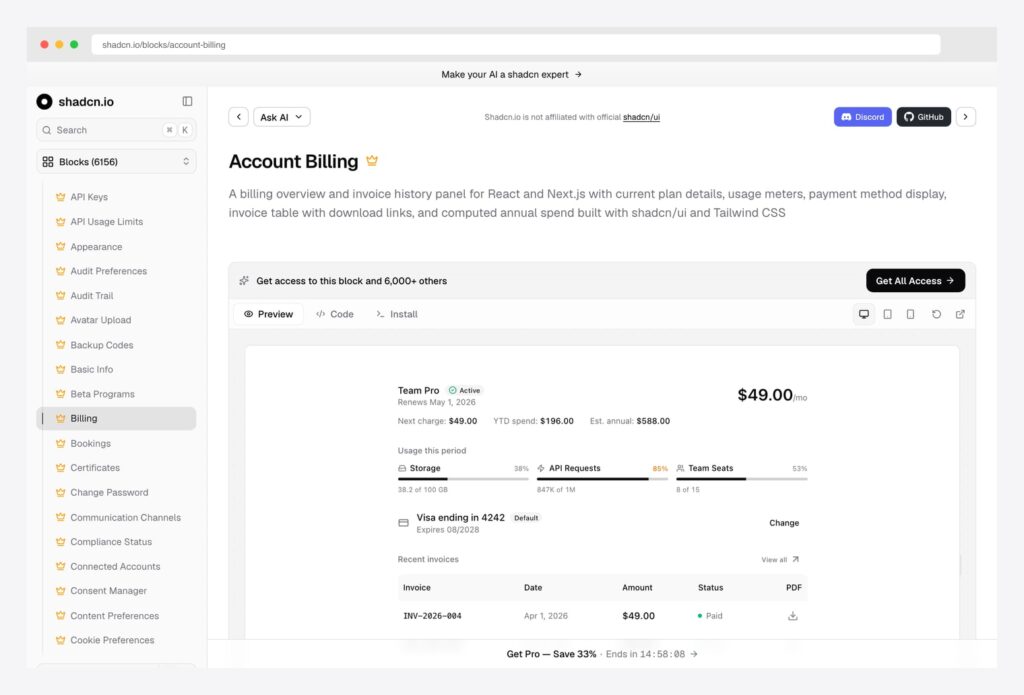The height and width of the screenshot is (695, 1024).
Task: Switch to the Code tab
Action: click(x=334, y=314)
